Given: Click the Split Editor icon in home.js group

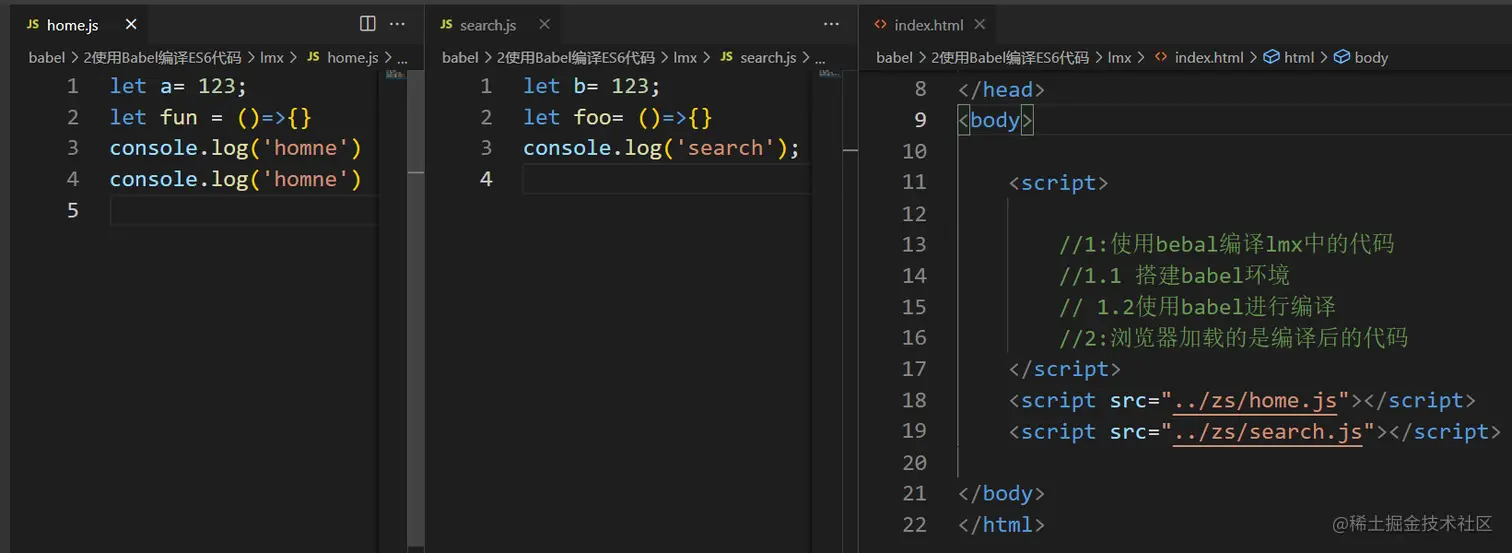Looking at the screenshot, I should (x=368, y=24).
